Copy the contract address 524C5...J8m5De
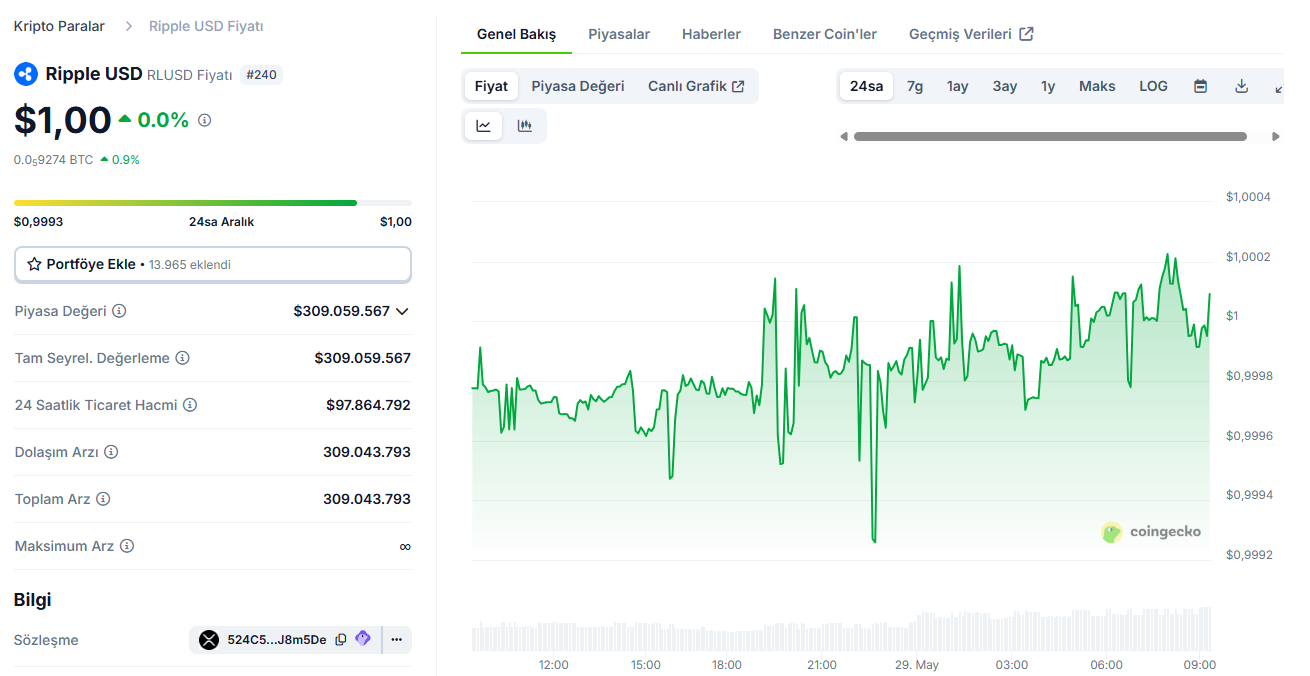1310x676 pixels. tap(341, 640)
